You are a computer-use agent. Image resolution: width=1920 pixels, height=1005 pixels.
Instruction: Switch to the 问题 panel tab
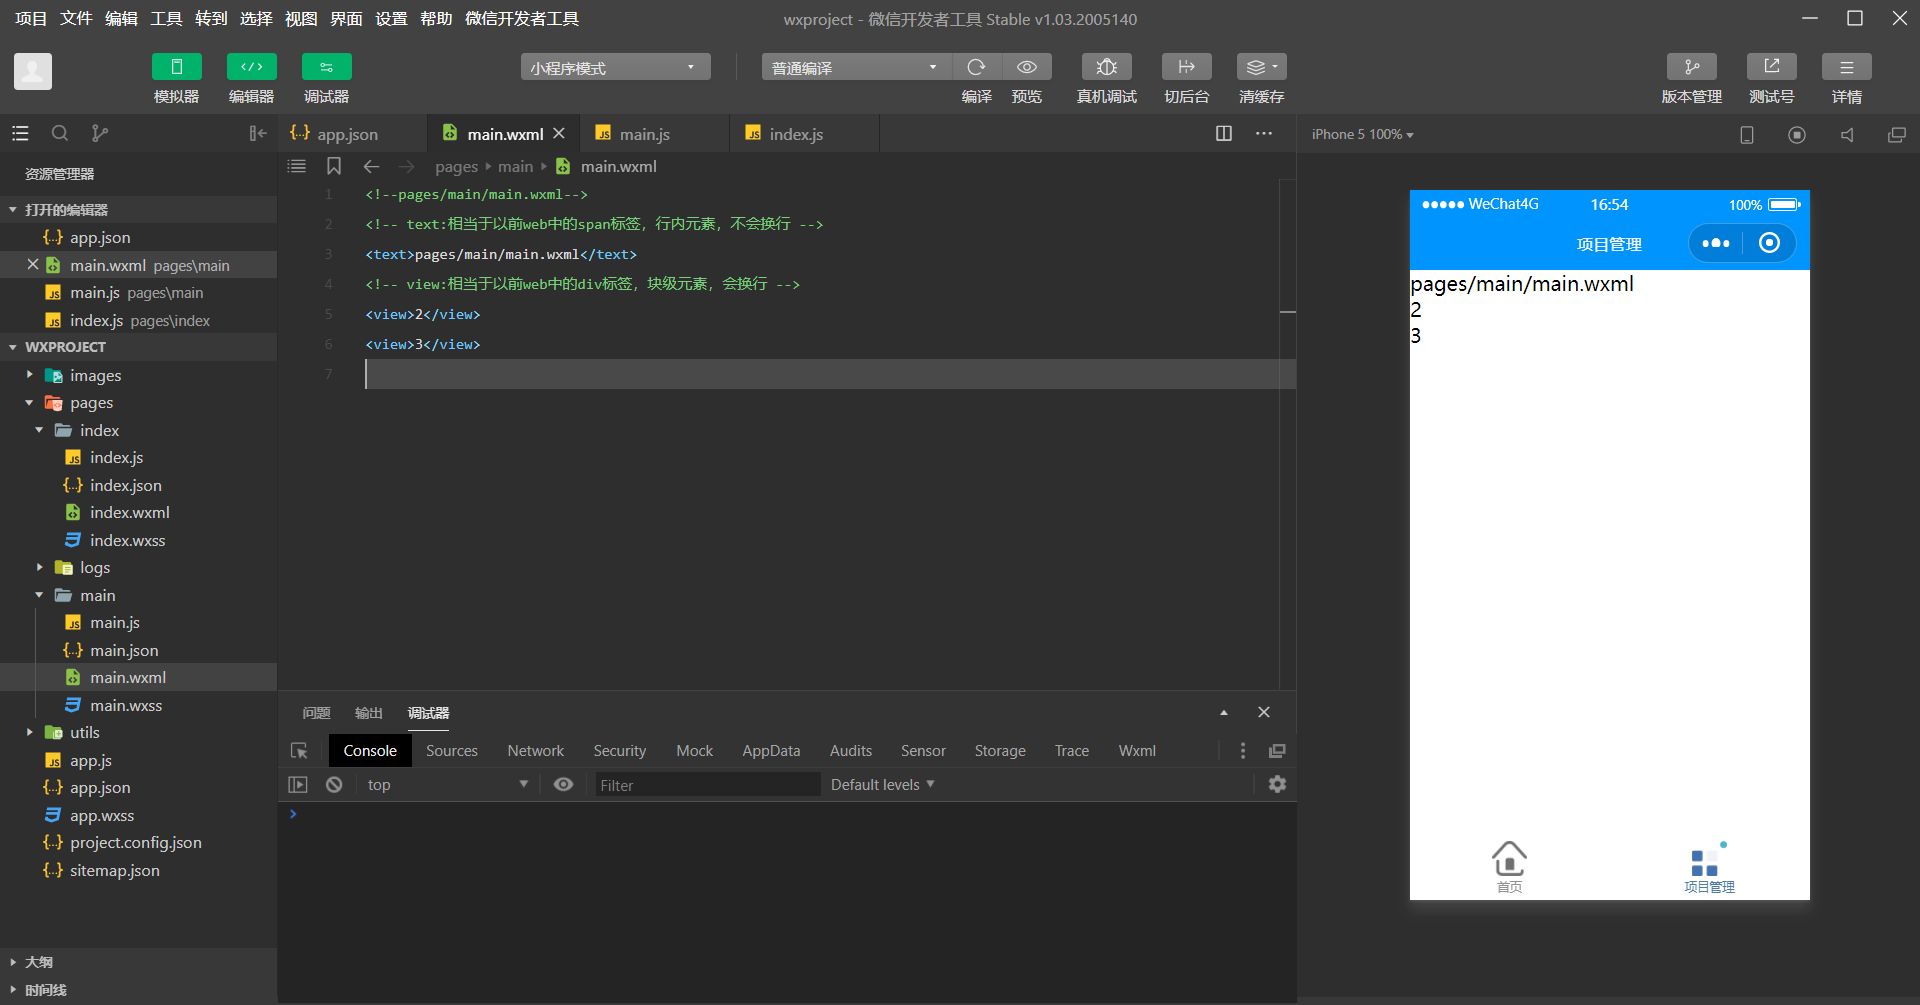pos(316,713)
